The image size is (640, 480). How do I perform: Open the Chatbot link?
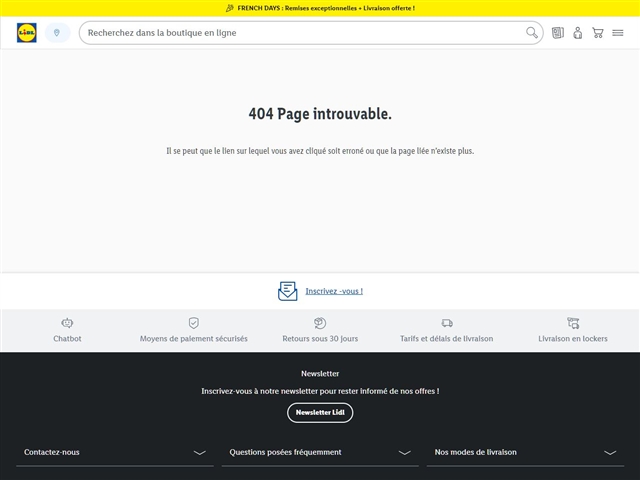(67, 338)
